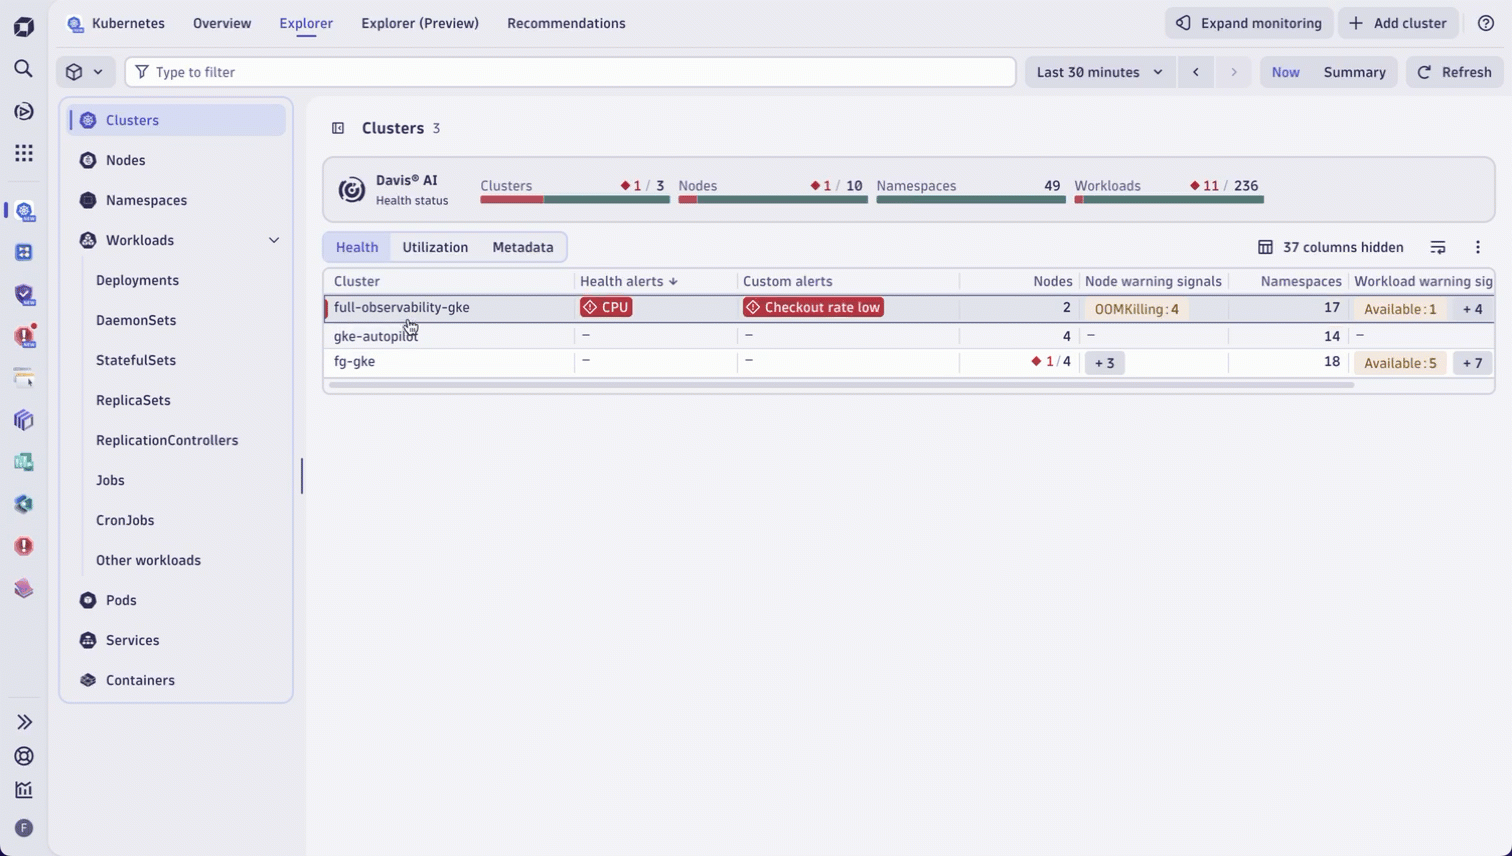Open CronJobs in the sidebar

click(x=125, y=520)
